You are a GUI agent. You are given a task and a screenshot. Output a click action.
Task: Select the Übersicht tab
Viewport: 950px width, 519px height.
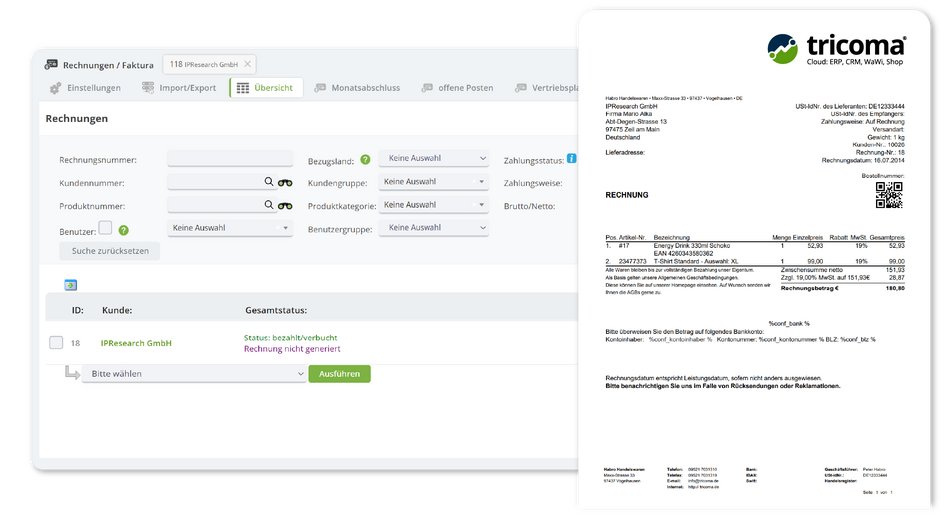(x=266, y=88)
